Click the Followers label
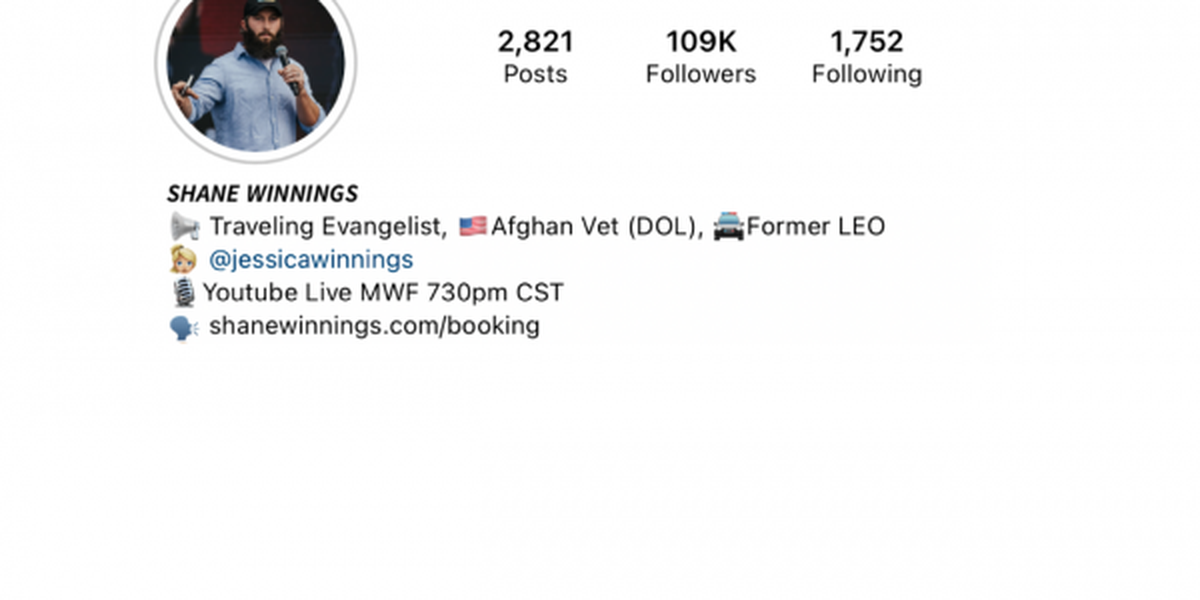Image resolution: width=1200 pixels, height=600 pixels. [701, 74]
